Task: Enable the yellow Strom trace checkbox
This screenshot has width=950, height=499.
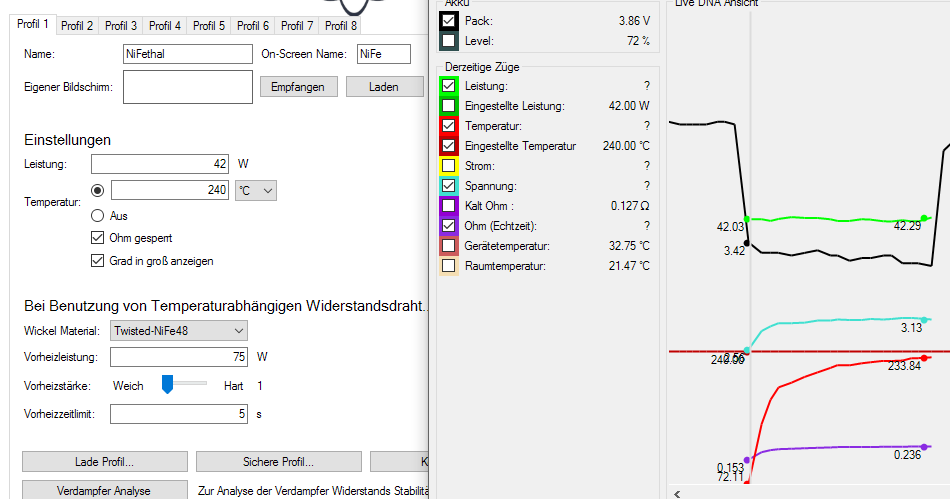Action: 448,166
